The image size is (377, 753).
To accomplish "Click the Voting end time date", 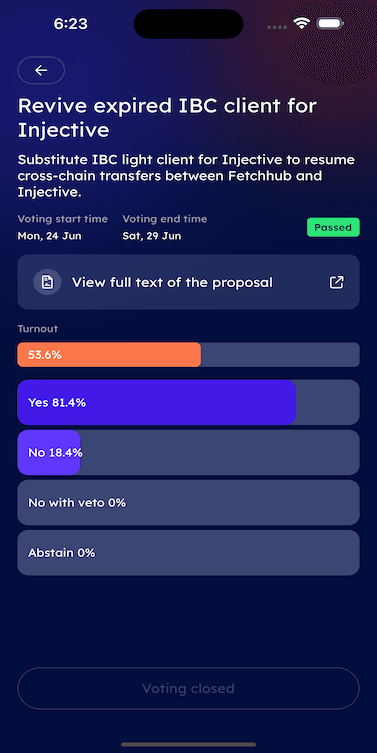I will (x=152, y=236).
